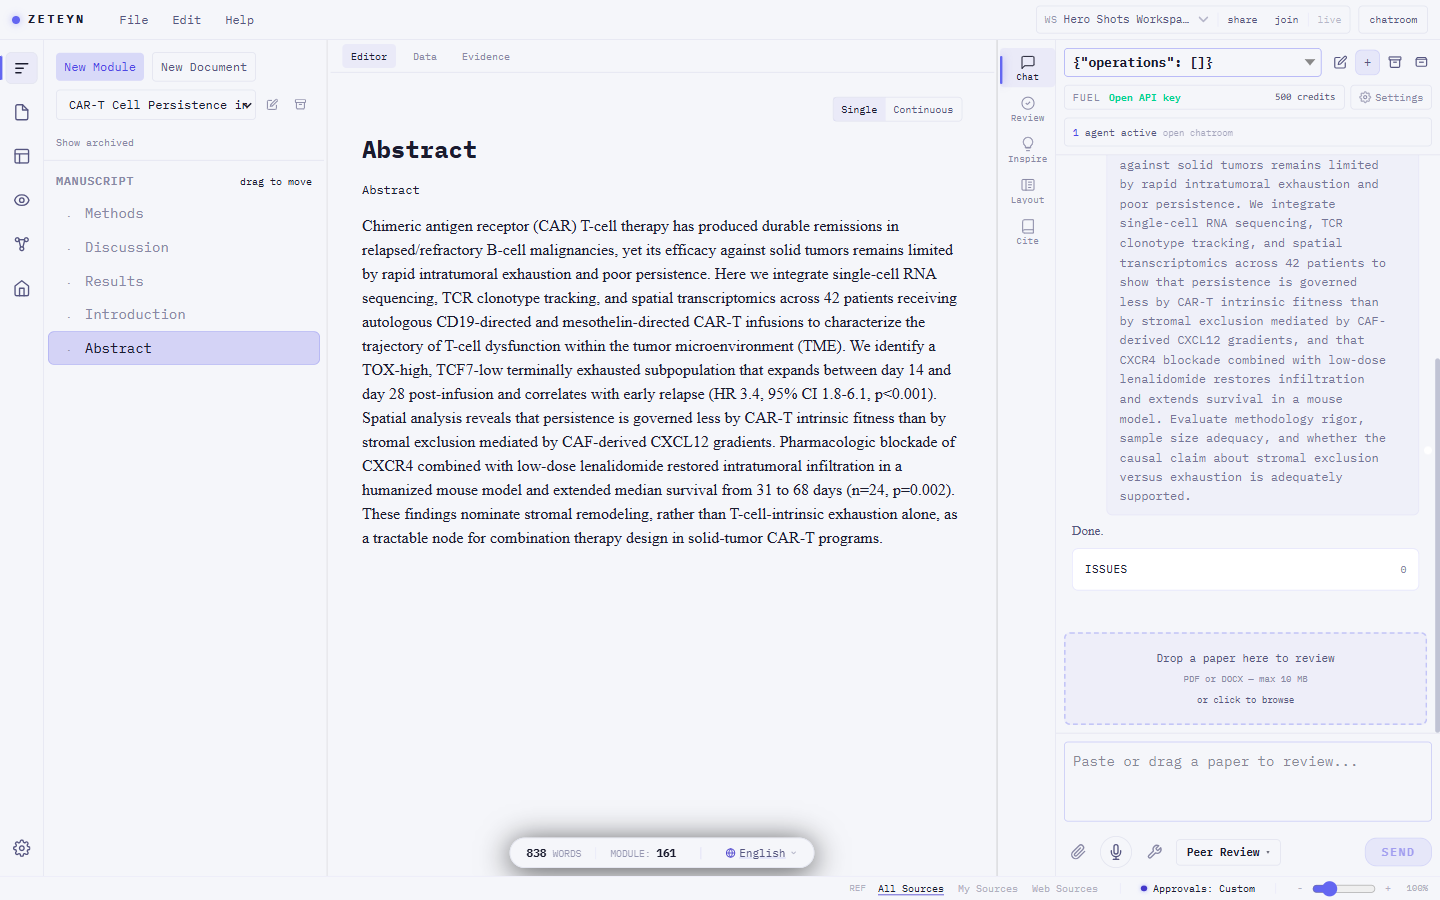The width and height of the screenshot is (1440, 900).
Task: Open the English language dropdown
Action: click(x=761, y=853)
